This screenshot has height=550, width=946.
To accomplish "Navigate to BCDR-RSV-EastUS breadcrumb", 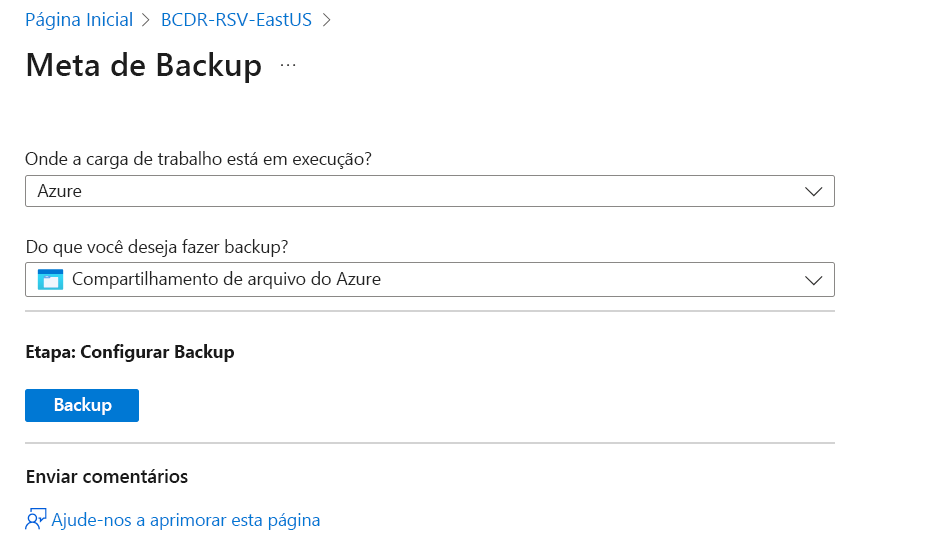I will tap(236, 20).
